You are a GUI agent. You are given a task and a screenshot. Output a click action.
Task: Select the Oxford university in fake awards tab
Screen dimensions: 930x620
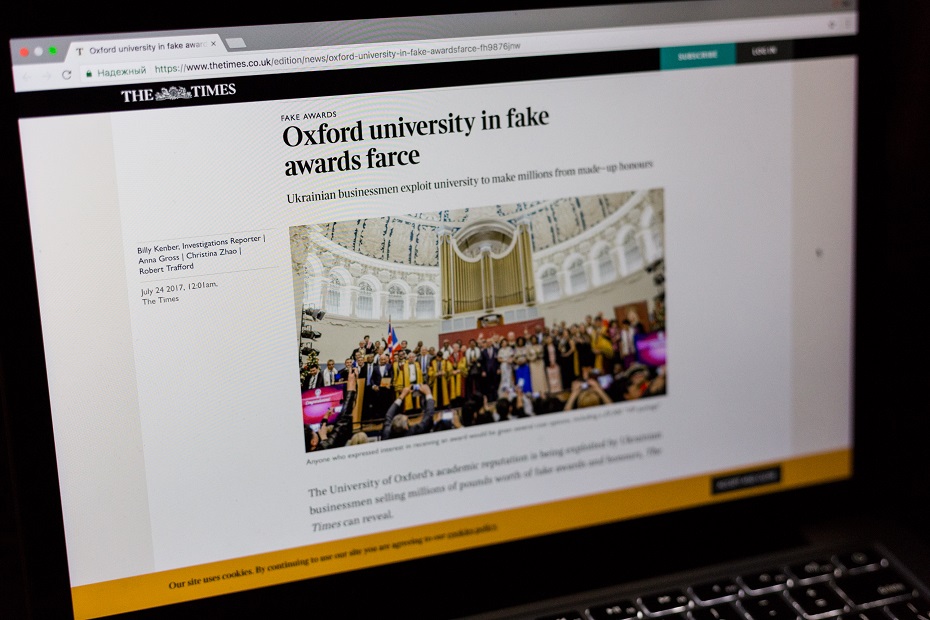pyautogui.click(x=145, y=47)
